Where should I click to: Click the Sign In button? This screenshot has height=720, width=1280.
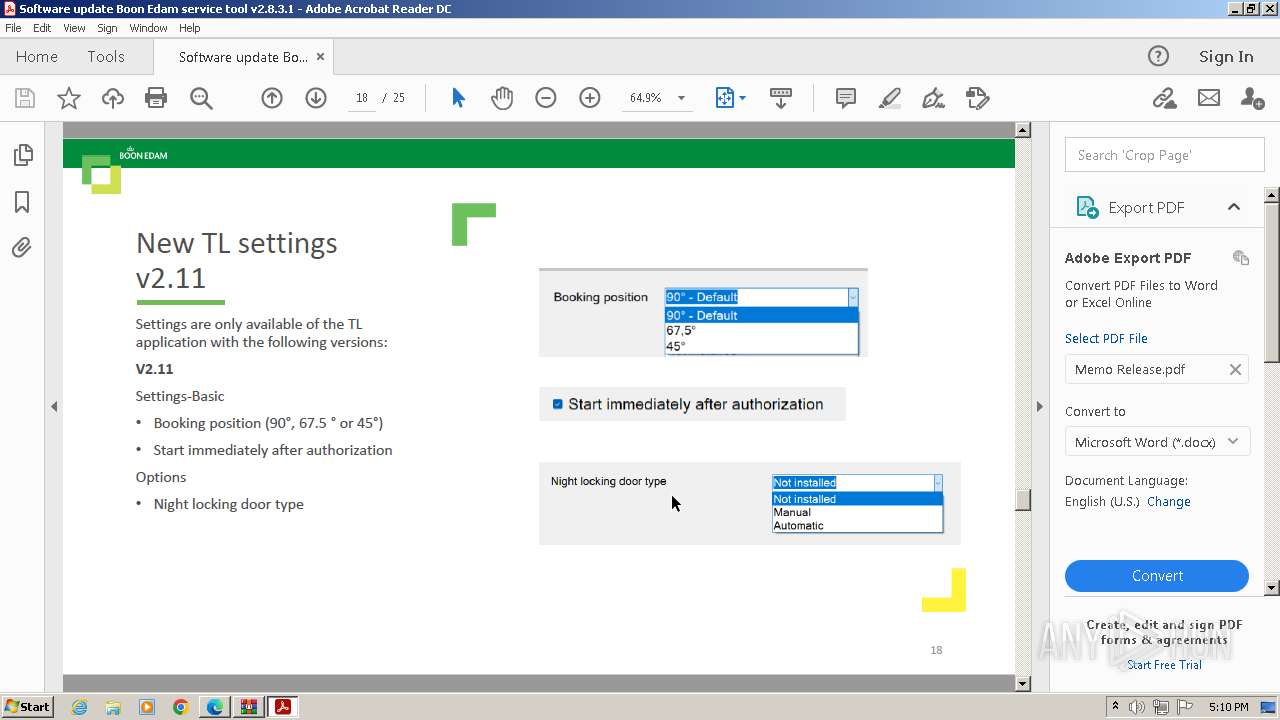[1226, 57]
